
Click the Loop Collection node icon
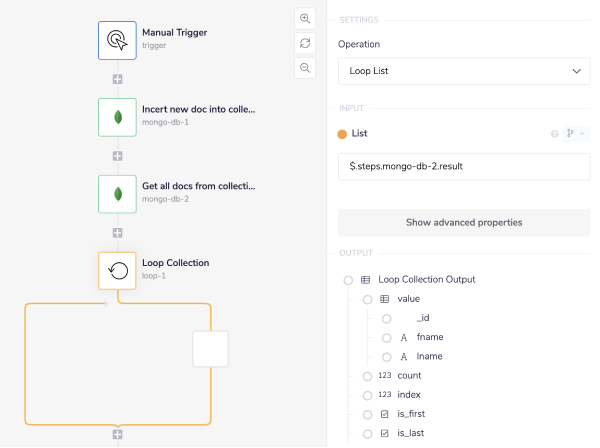[117, 270]
